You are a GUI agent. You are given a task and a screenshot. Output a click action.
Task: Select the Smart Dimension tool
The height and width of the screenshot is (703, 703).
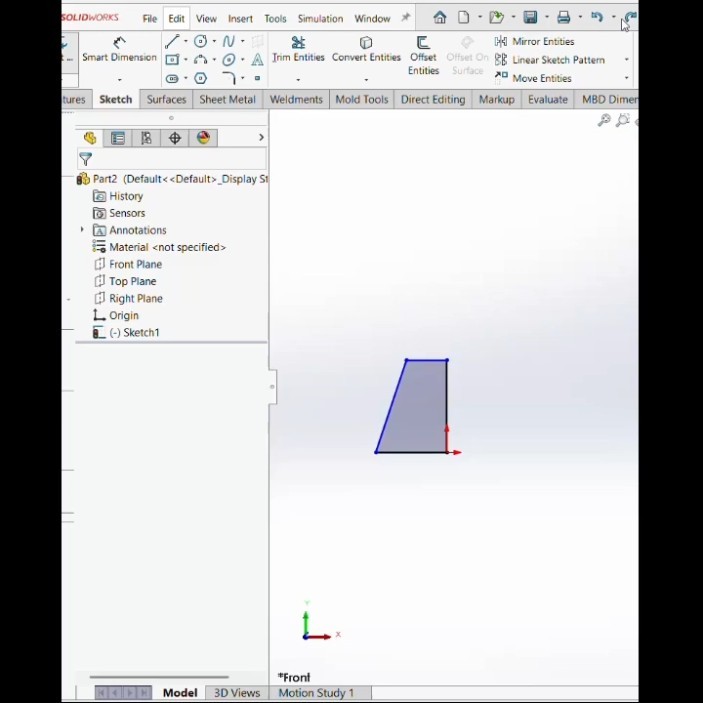[119, 50]
